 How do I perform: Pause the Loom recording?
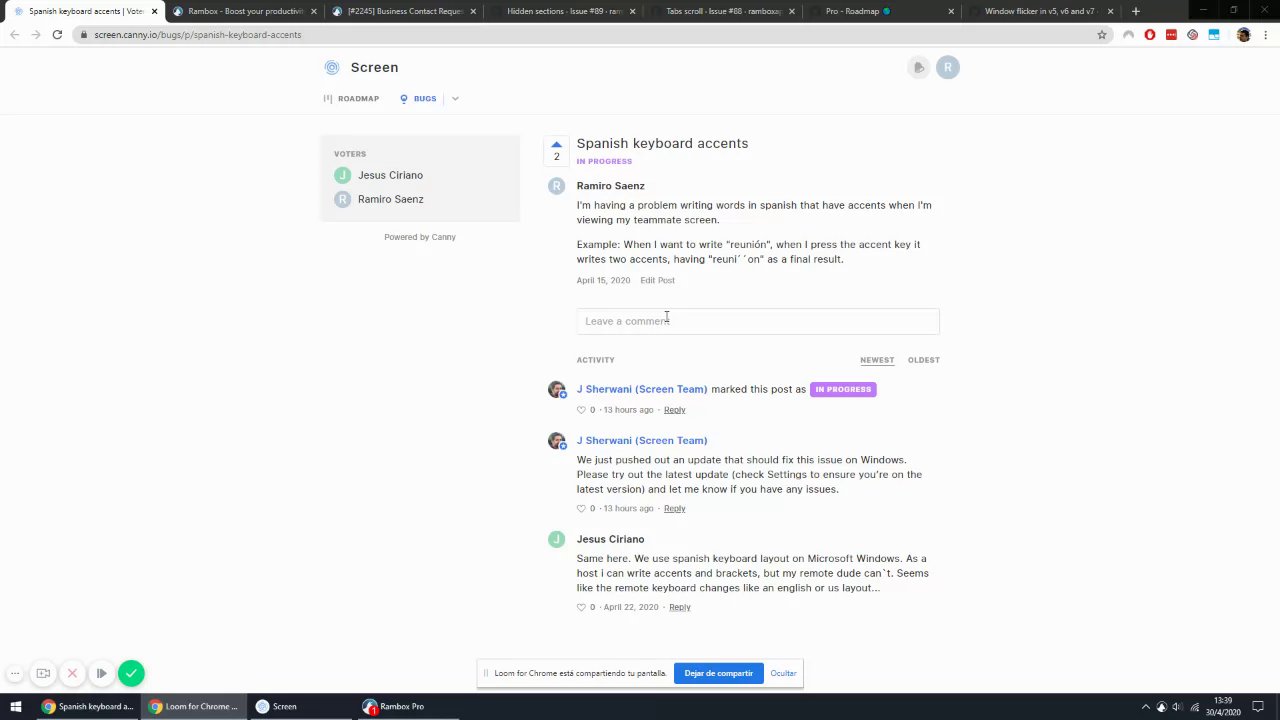(101, 674)
